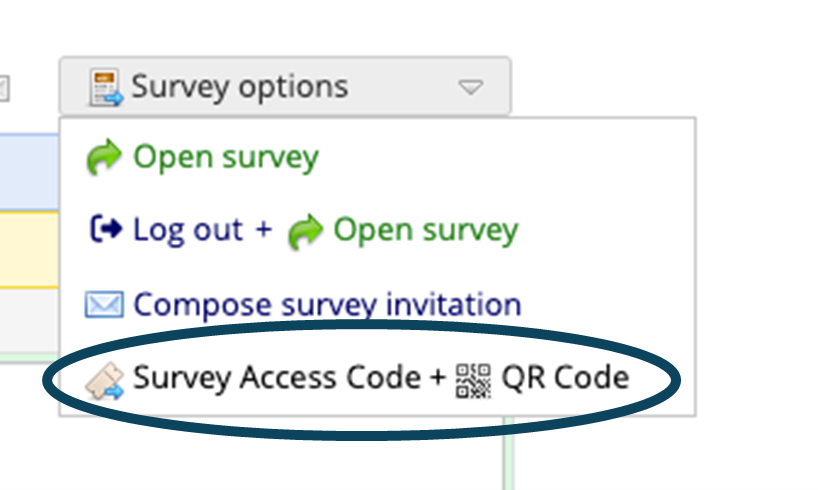Click the green arrow after Log out +
Viewport: 818px width, 490px height.
[305, 231]
